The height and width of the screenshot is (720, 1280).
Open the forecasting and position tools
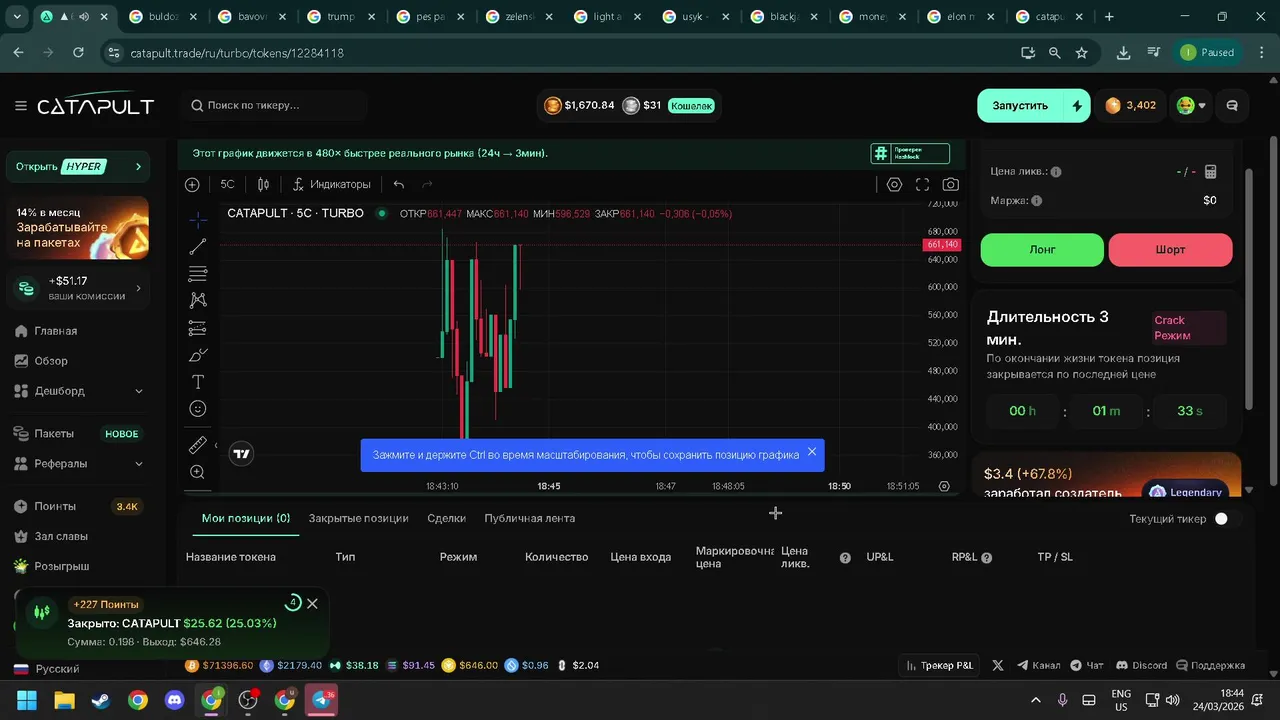point(198,328)
